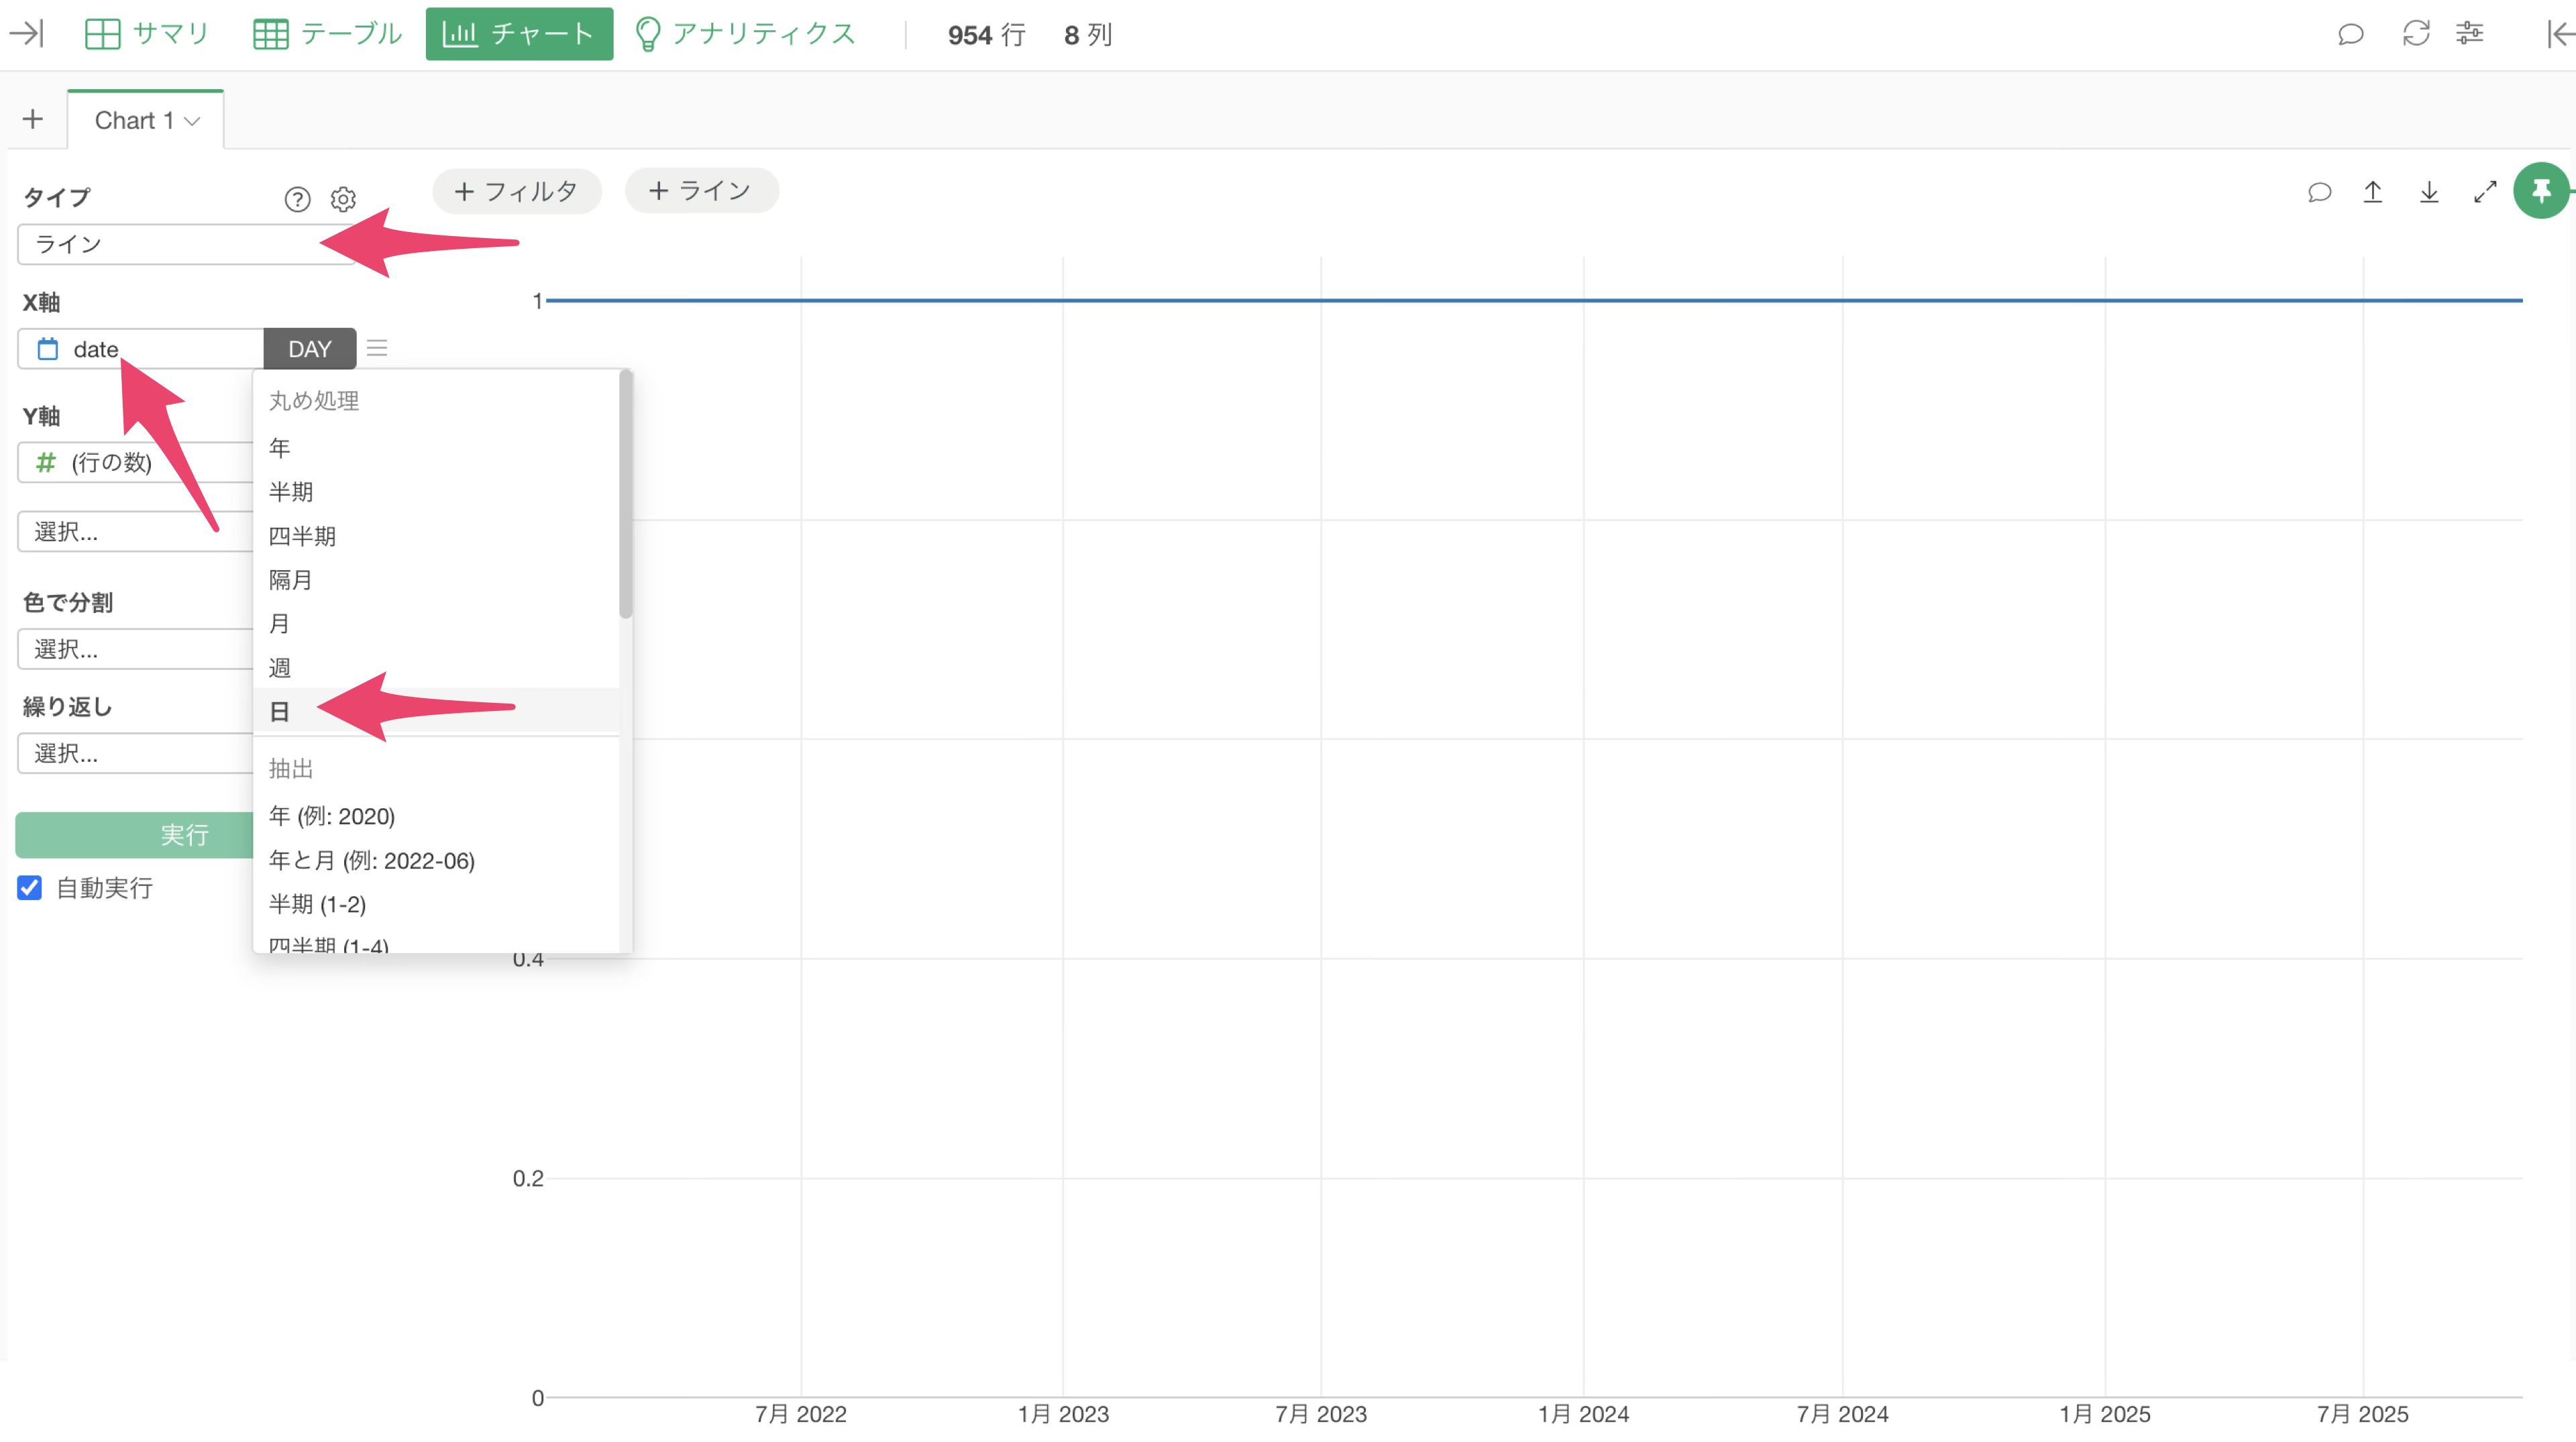Viewport: 2576px width, 1442px height.
Task: Open the chart settings gear icon
Action: pyautogui.click(x=343, y=199)
